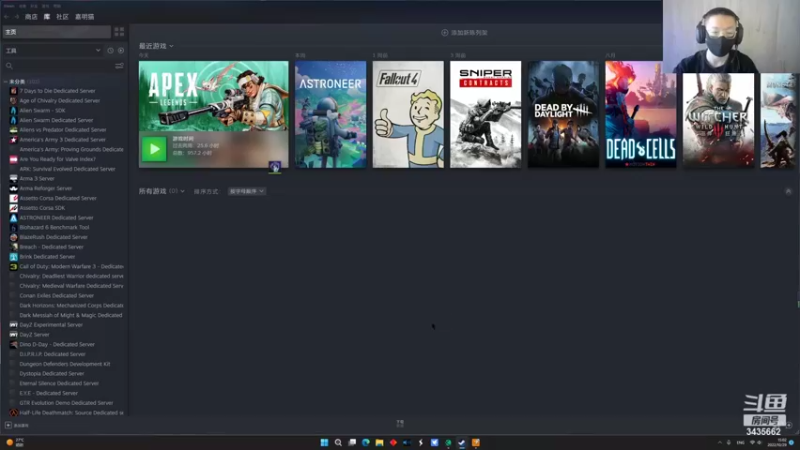Click the green play button for Apex Legends
The width and height of the screenshot is (800, 450).
pos(154,149)
